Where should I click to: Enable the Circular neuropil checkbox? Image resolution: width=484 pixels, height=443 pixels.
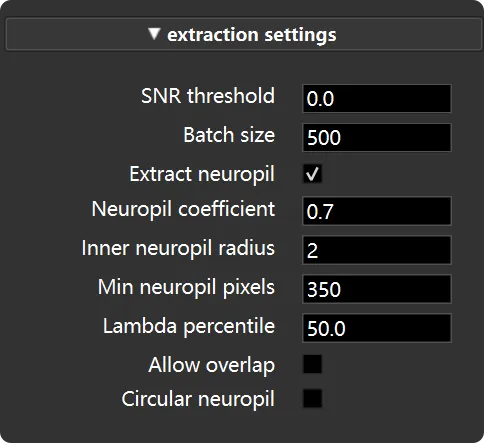pos(312,398)
